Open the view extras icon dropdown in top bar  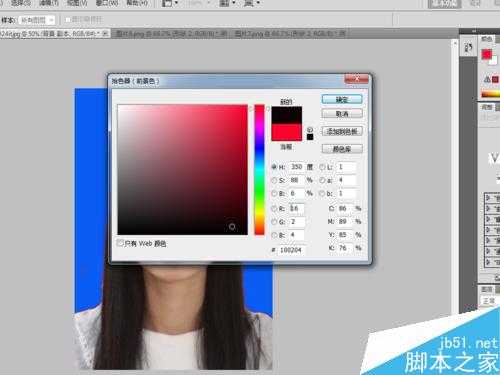tap(170, 4)
